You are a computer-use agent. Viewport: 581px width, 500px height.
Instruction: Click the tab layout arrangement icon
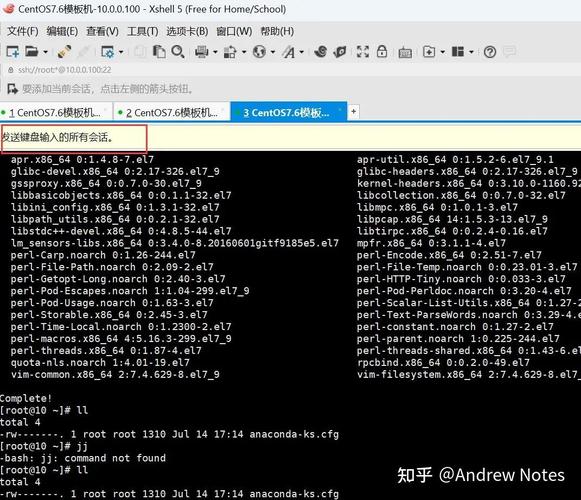[458, 52]
